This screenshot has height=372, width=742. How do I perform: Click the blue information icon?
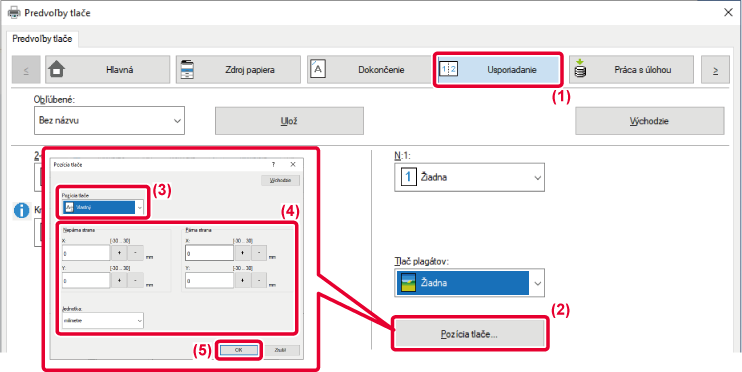[21, 211]
